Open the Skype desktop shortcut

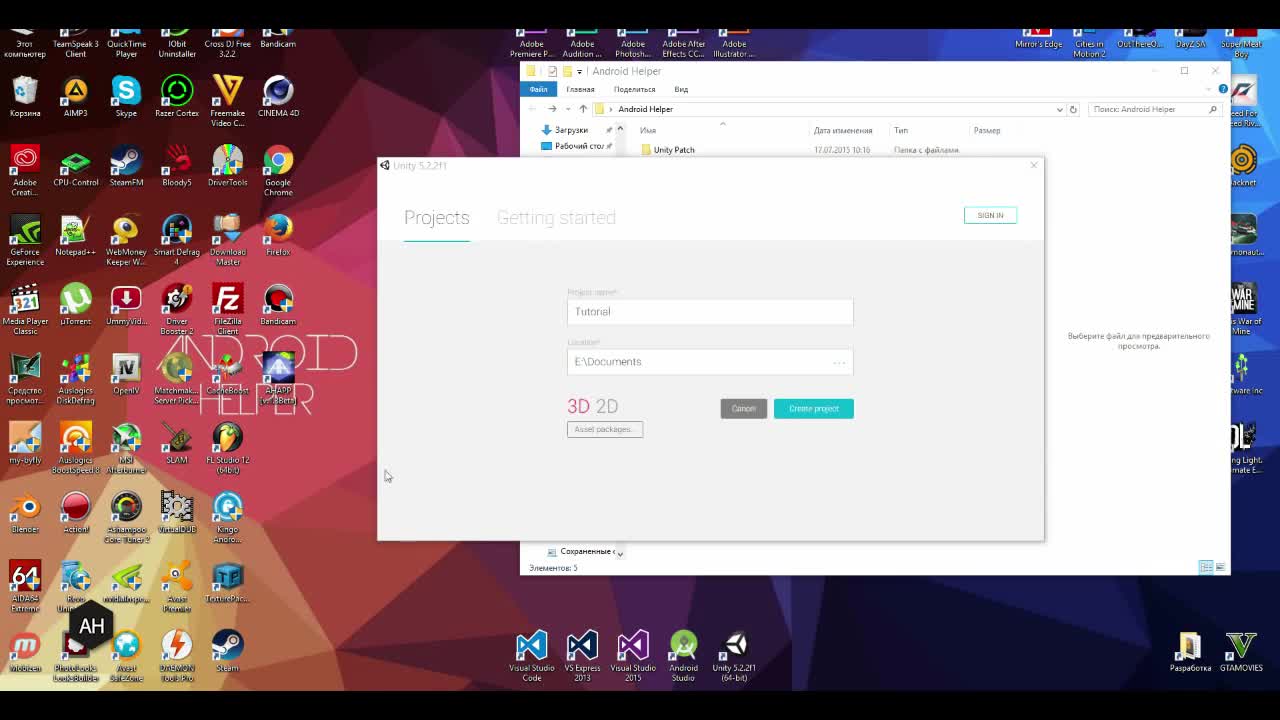point(126,97)
